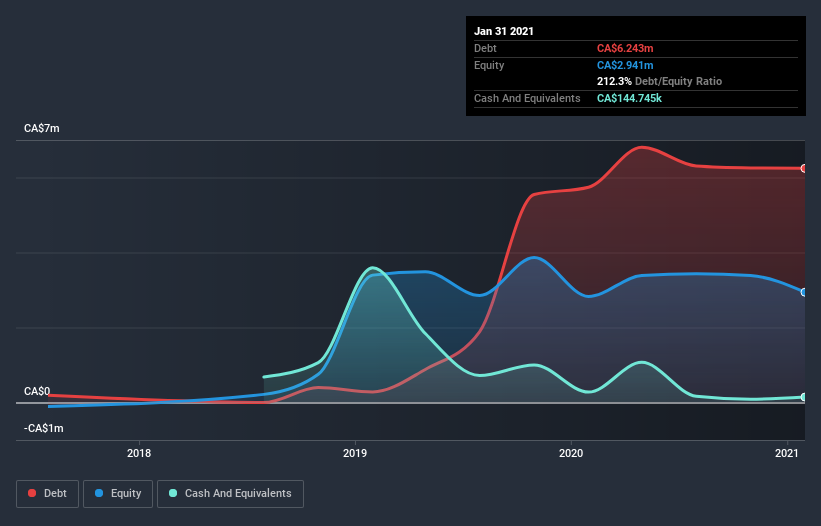821x526 pixels.
Task: Click the 2018 x-axis label
Action: pyautogui.click(x=139, y=453)
